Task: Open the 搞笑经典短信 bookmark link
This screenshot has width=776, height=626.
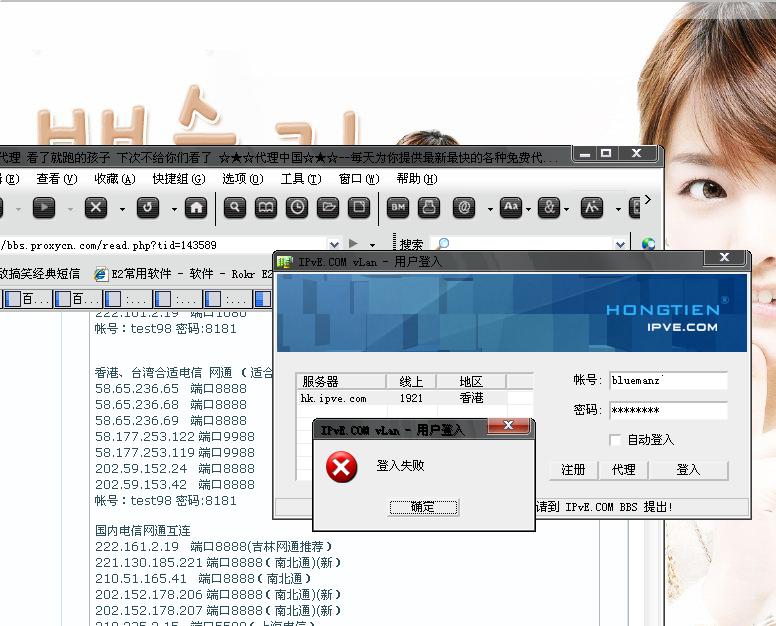Action: [40, 274]
